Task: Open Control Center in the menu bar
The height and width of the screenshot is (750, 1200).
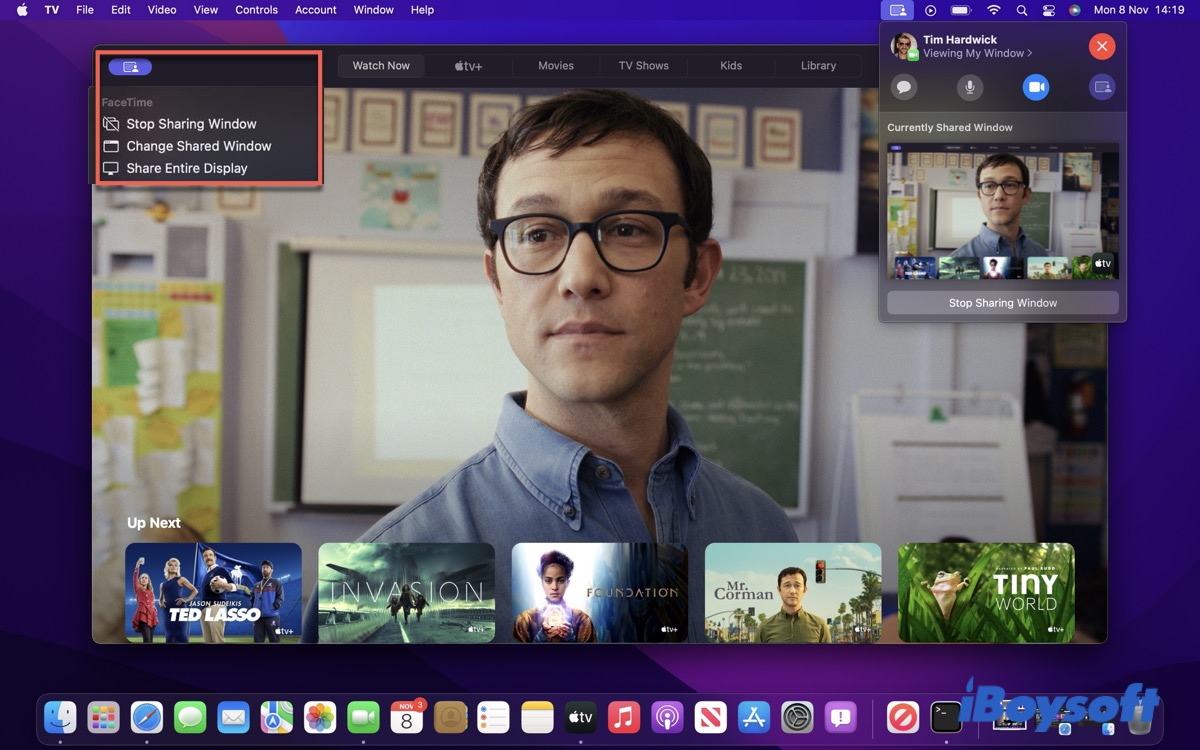Action: 1048,10
